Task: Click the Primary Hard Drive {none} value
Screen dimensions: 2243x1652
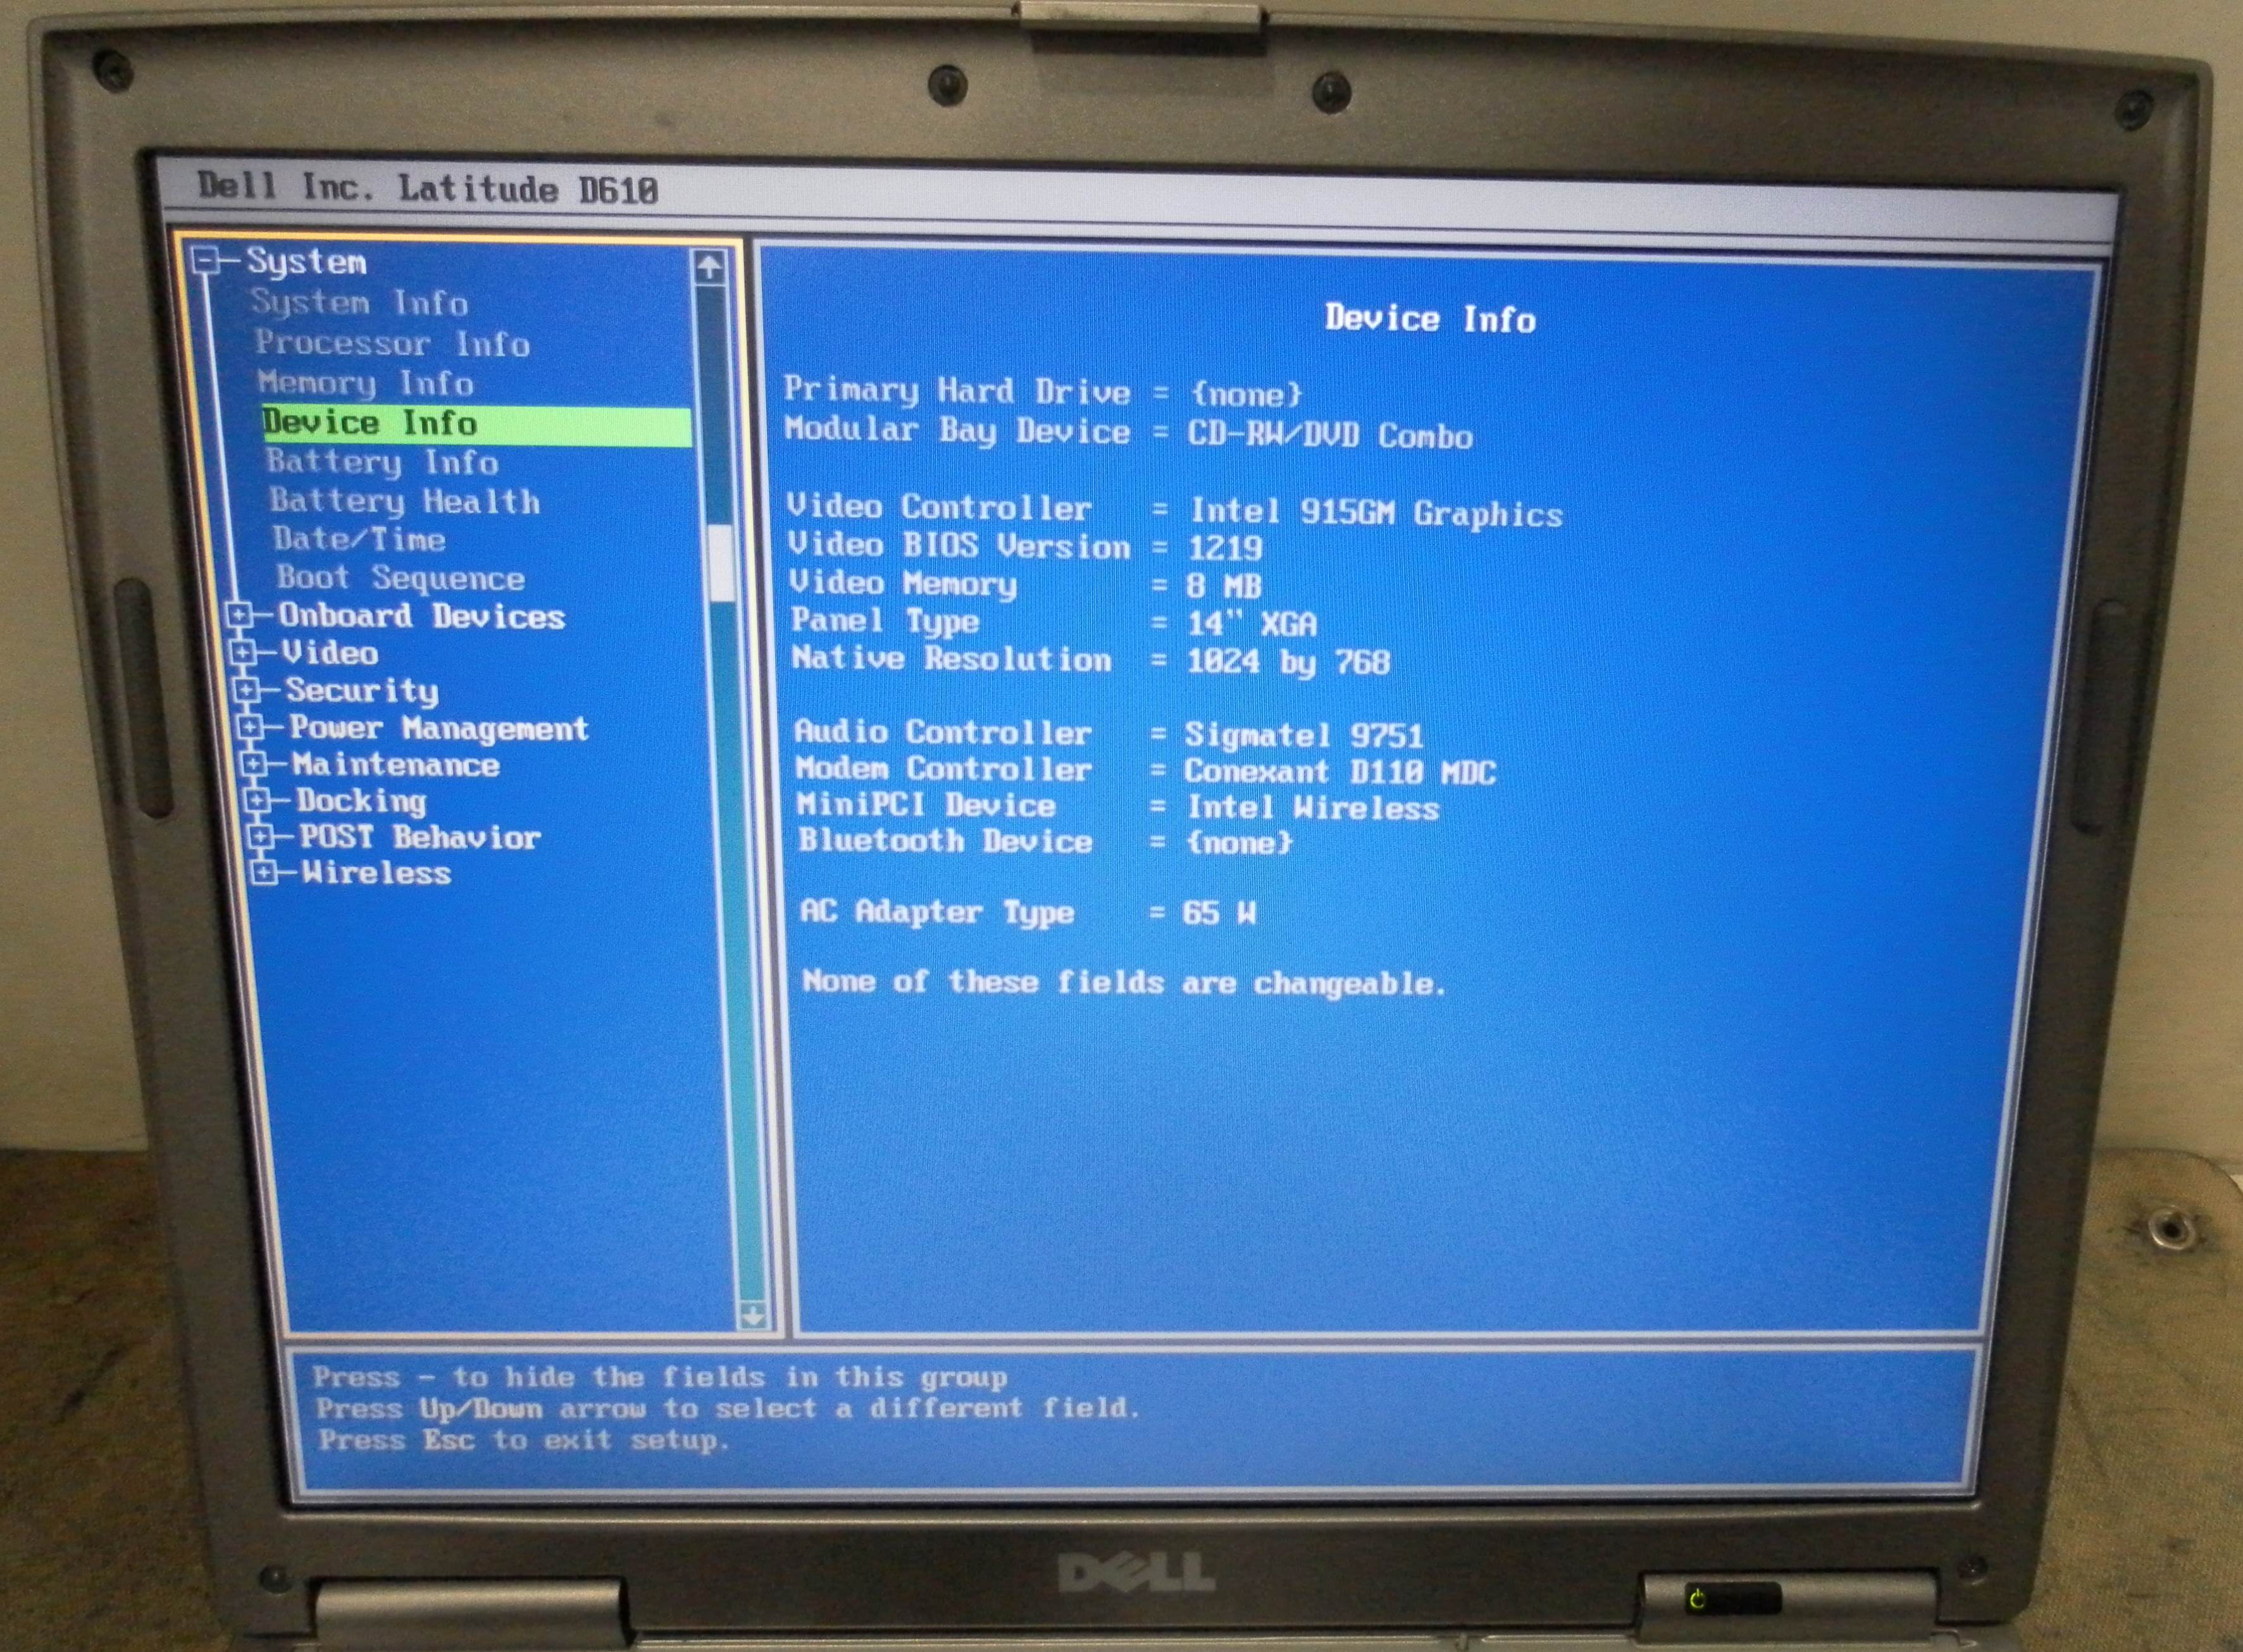Action: (1247, 393)
